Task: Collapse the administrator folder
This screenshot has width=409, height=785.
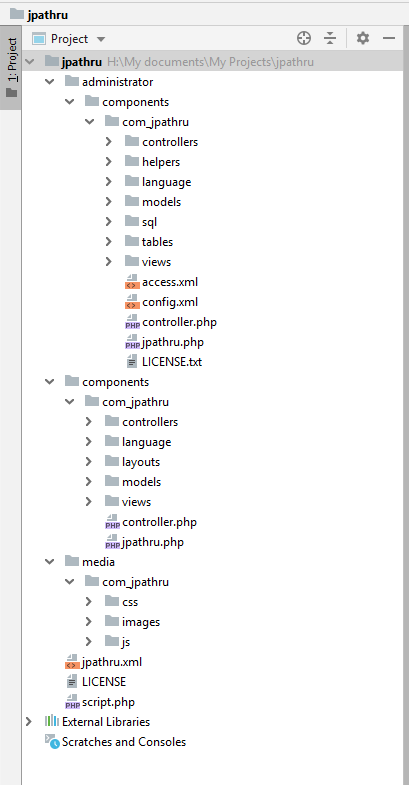Action: 49,82
